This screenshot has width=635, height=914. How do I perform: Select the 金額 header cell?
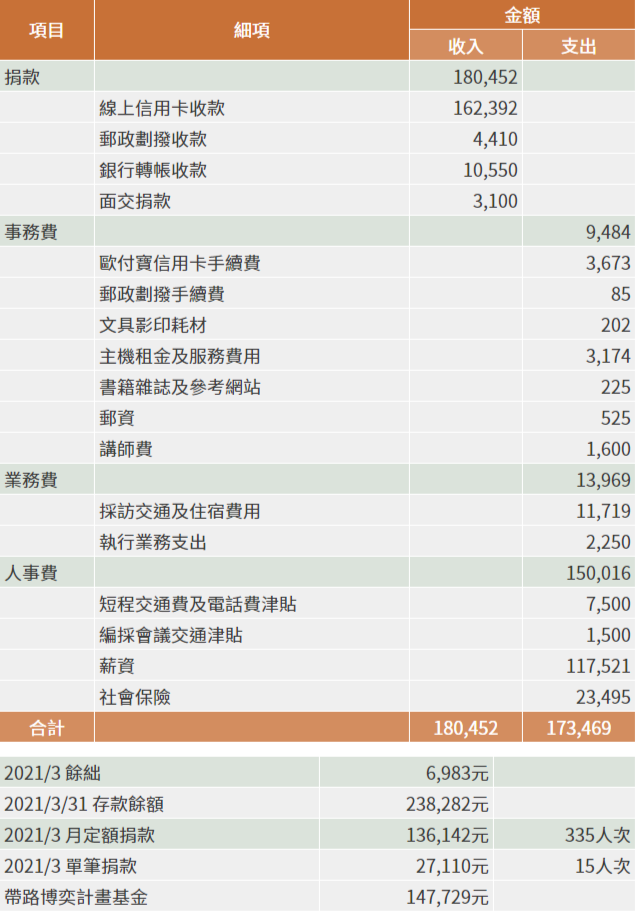pos(522,15)
